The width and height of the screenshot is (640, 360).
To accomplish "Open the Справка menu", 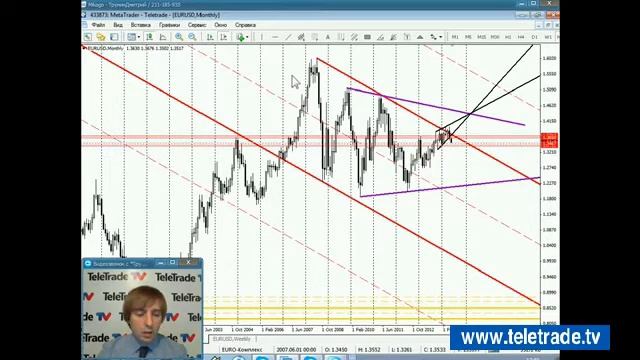I will (245, 25).
